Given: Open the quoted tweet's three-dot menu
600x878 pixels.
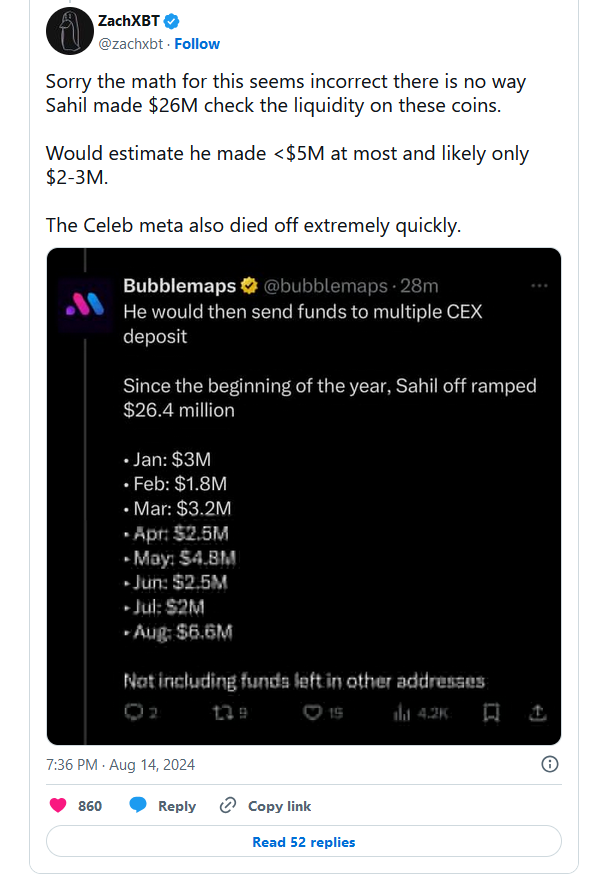Looking at the screenshot, I should click(540, 287).
